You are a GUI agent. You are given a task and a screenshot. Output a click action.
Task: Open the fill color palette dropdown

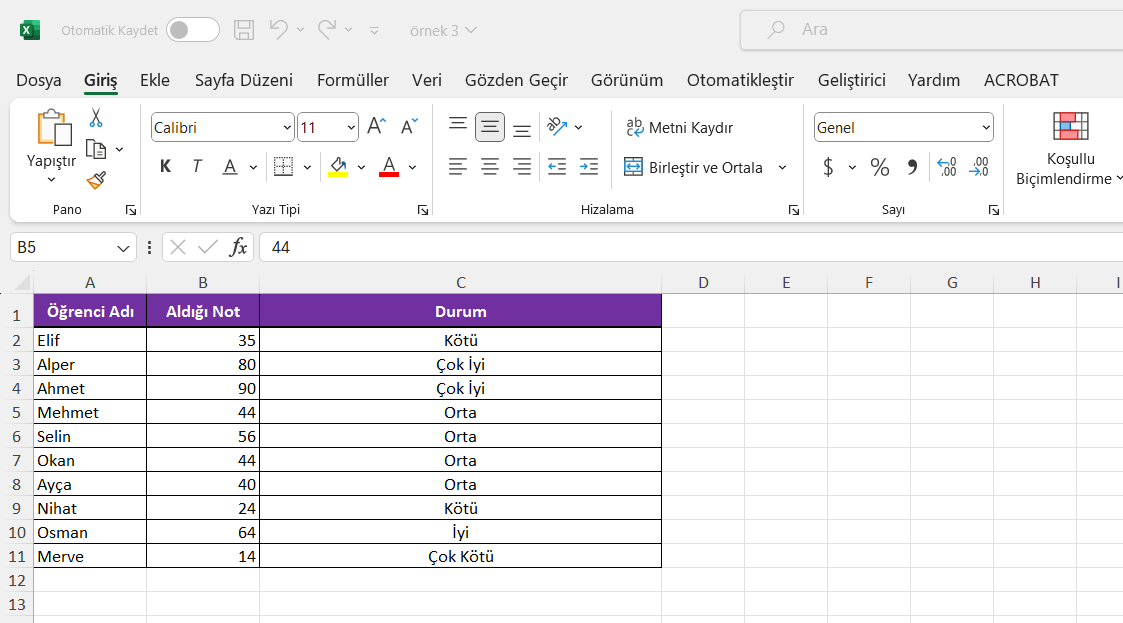(x=362, y=168)
